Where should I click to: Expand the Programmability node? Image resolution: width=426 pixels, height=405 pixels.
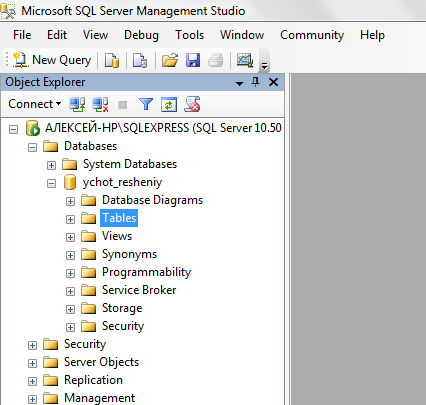coord(70,273)
